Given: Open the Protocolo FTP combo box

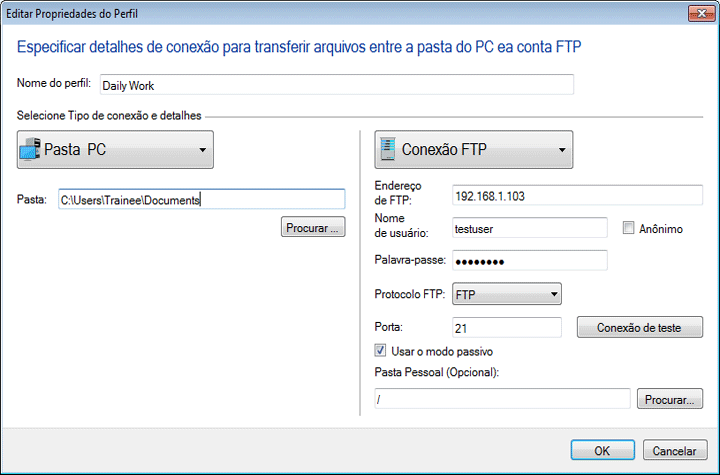Looking at the screenshot, I should tap(506, 294).
